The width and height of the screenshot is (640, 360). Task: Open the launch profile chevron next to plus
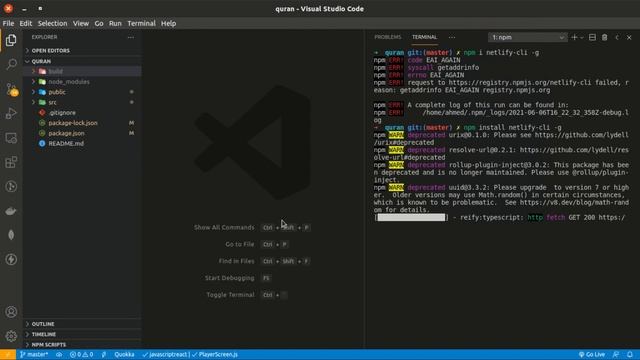(x=582, y=38)
